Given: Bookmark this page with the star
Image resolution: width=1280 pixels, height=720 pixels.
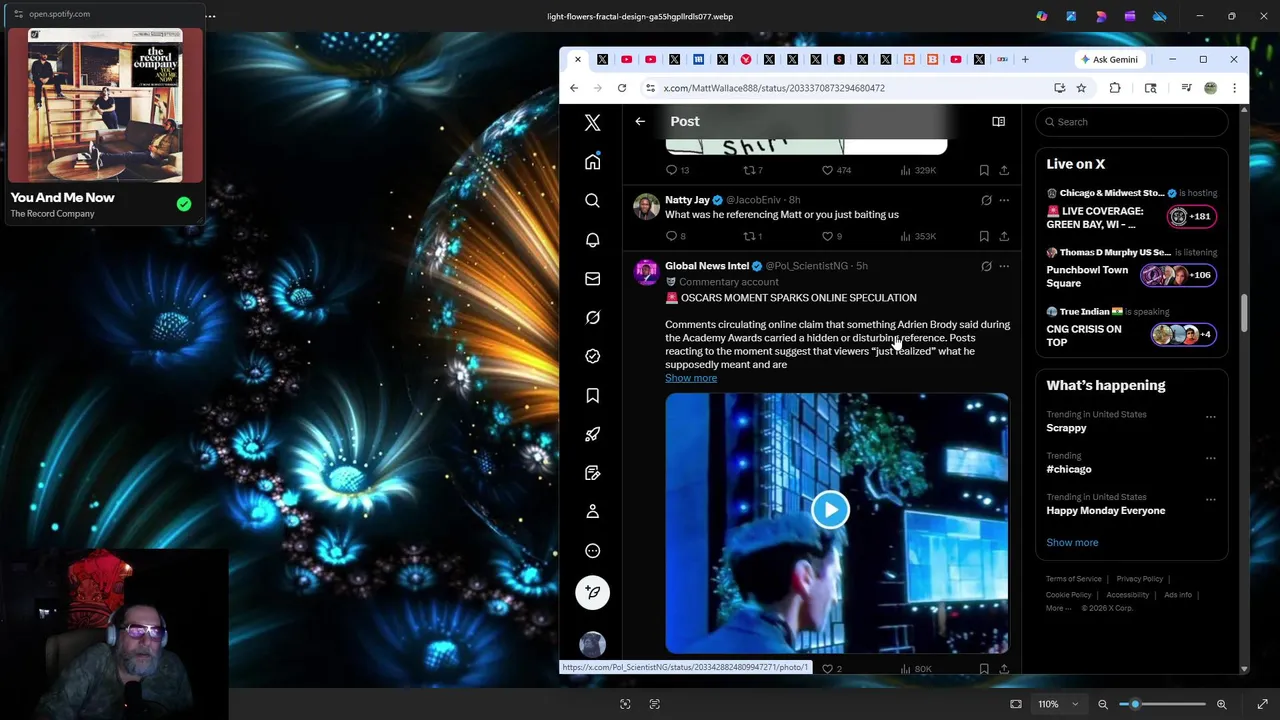Looking at the screenshot, I should tap(1081, 88).
